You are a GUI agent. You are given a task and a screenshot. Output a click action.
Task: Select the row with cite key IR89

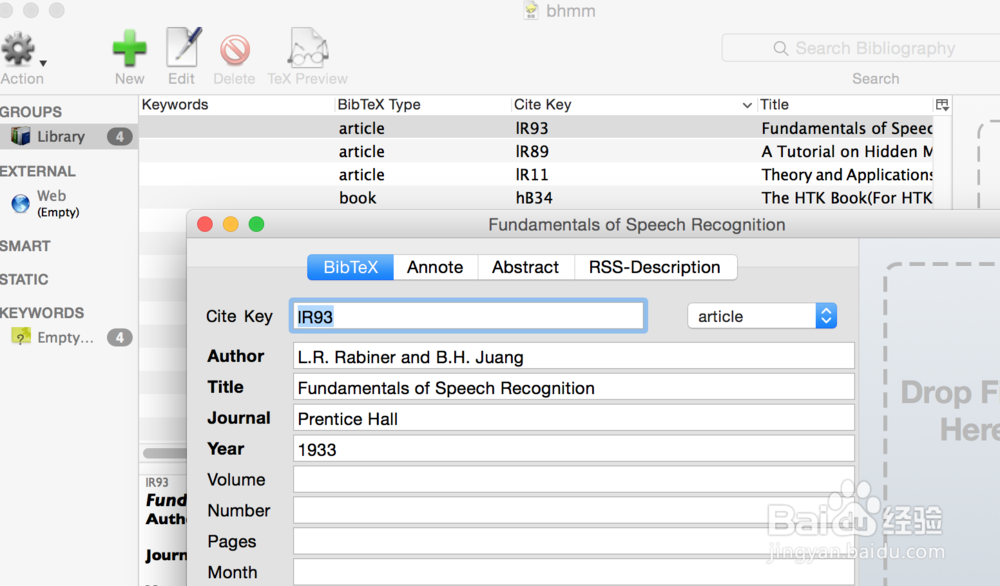536,151
